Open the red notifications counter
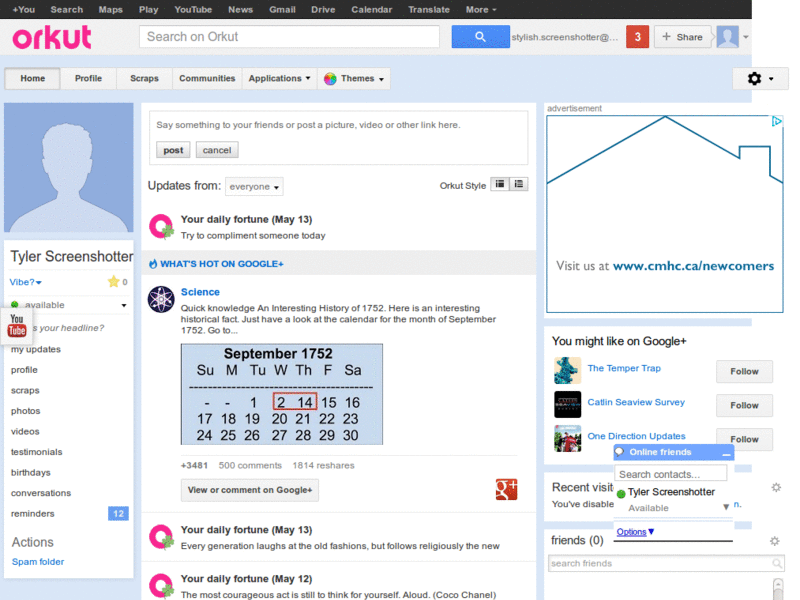 (637, 37)
